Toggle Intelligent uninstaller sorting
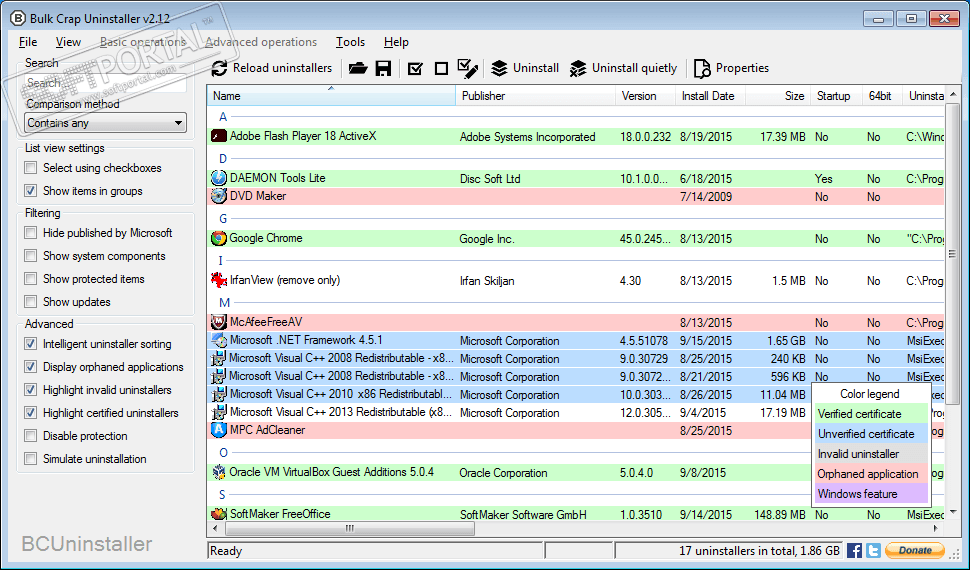Screen dimensions: 970x570 (x=30, y=343)
